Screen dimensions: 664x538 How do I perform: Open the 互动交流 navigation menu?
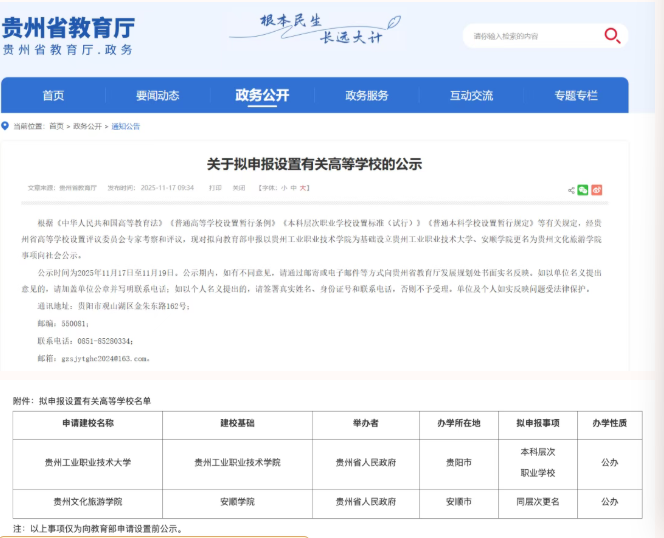[x=471, y=96]
